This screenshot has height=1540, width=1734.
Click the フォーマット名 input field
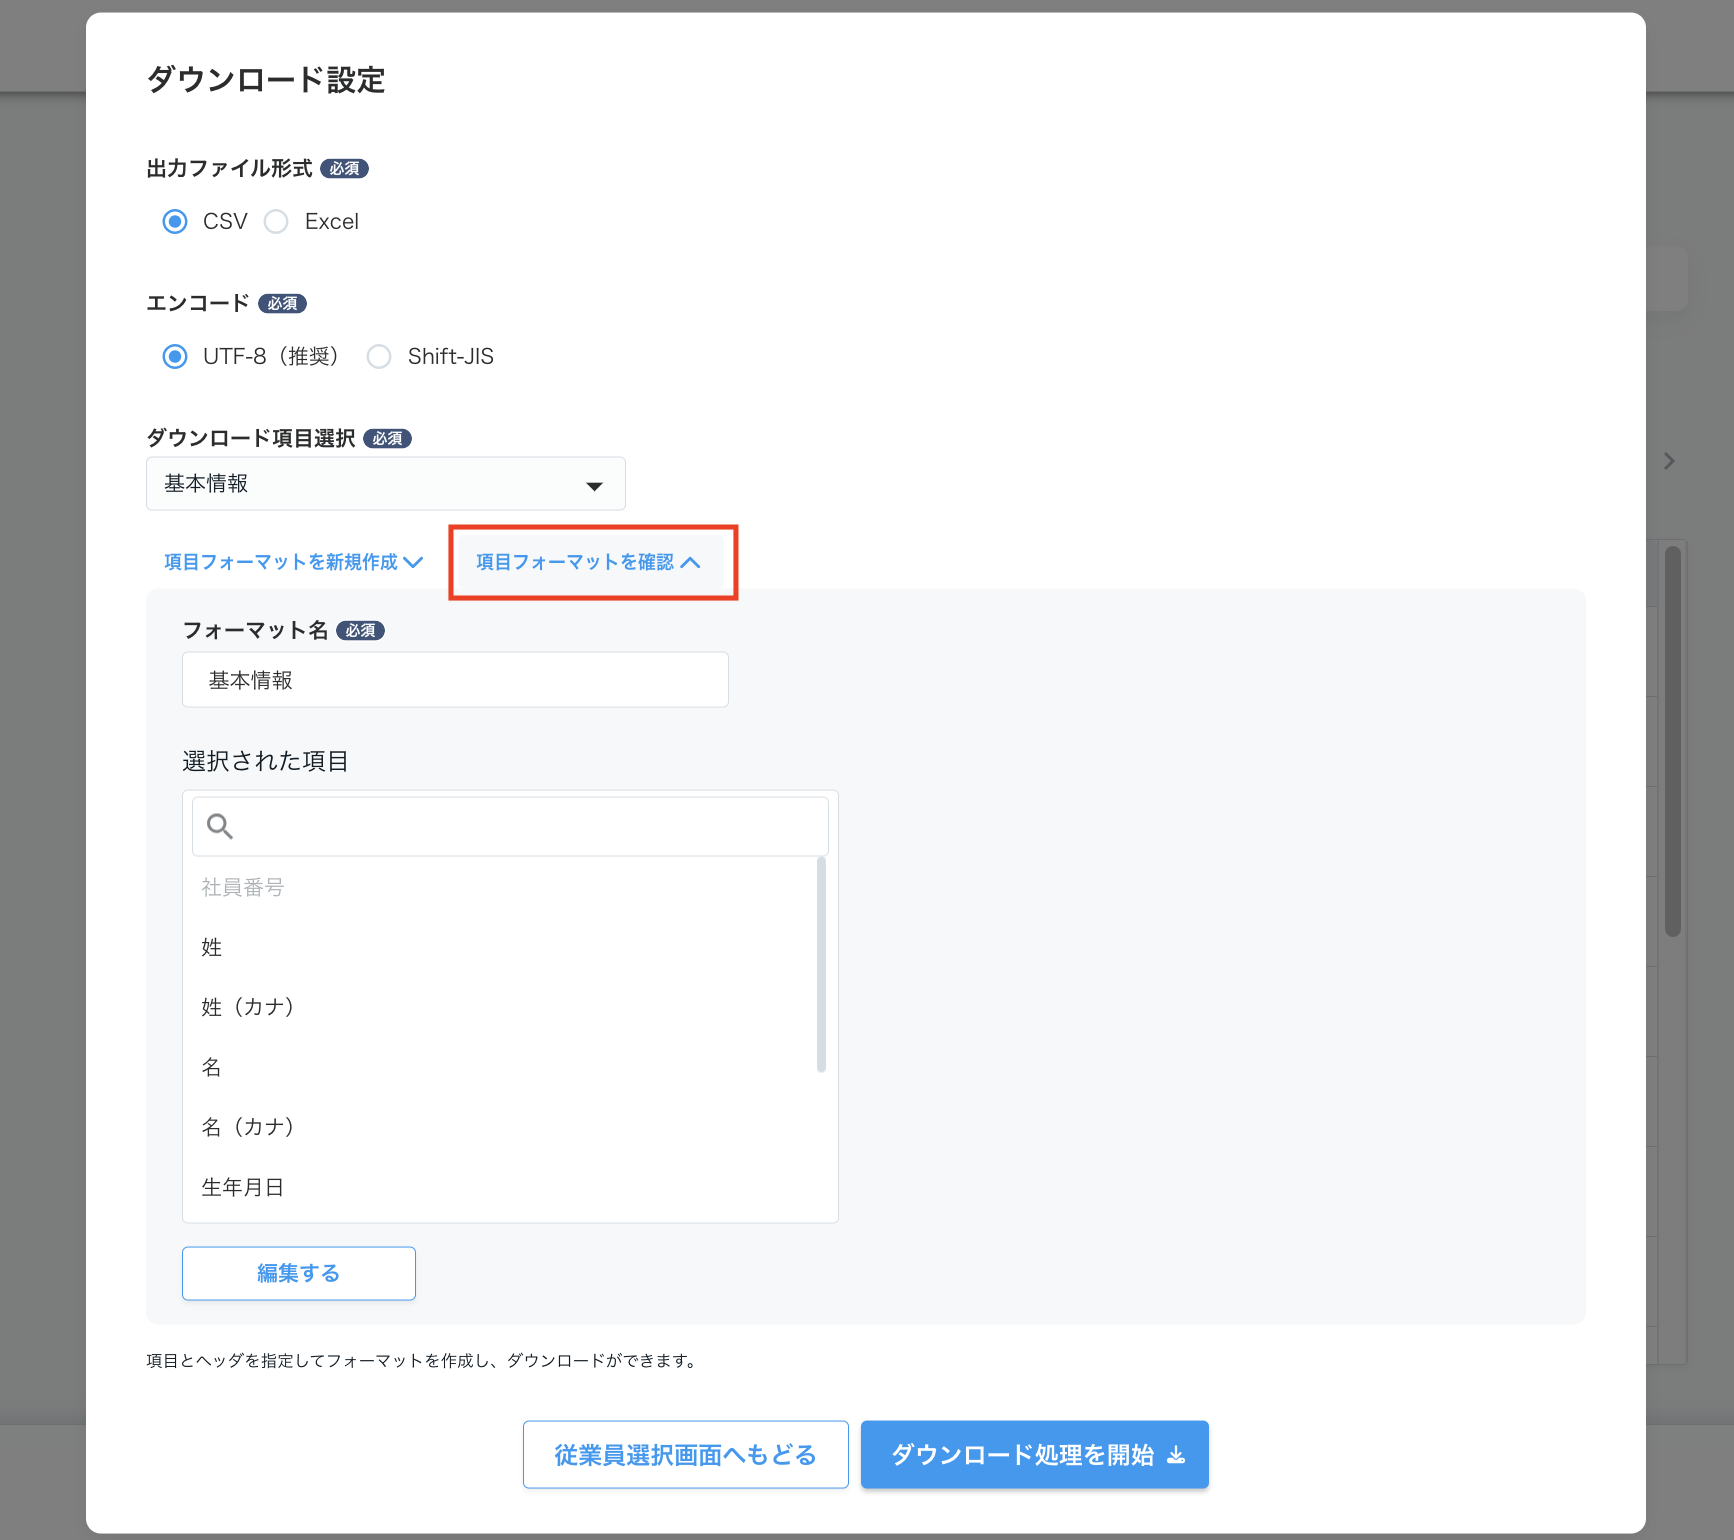tap(455, 680)
